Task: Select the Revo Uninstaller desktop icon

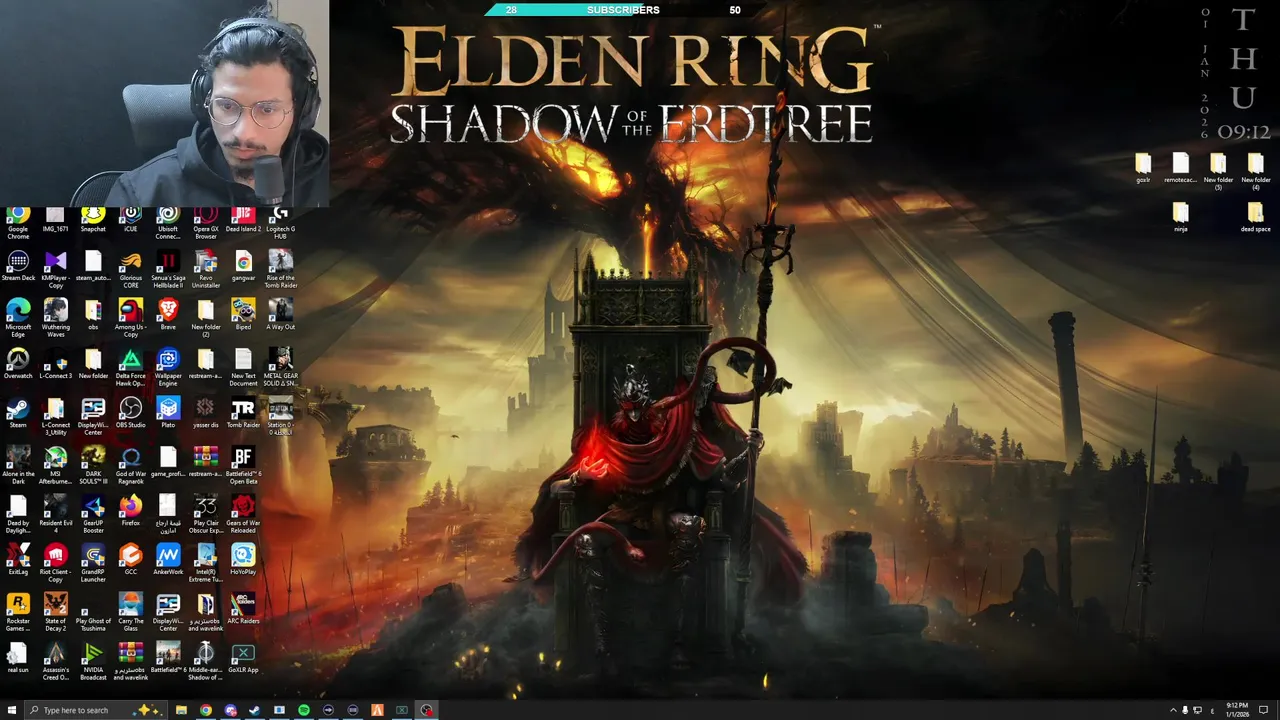Action: [x=206, y=270]
